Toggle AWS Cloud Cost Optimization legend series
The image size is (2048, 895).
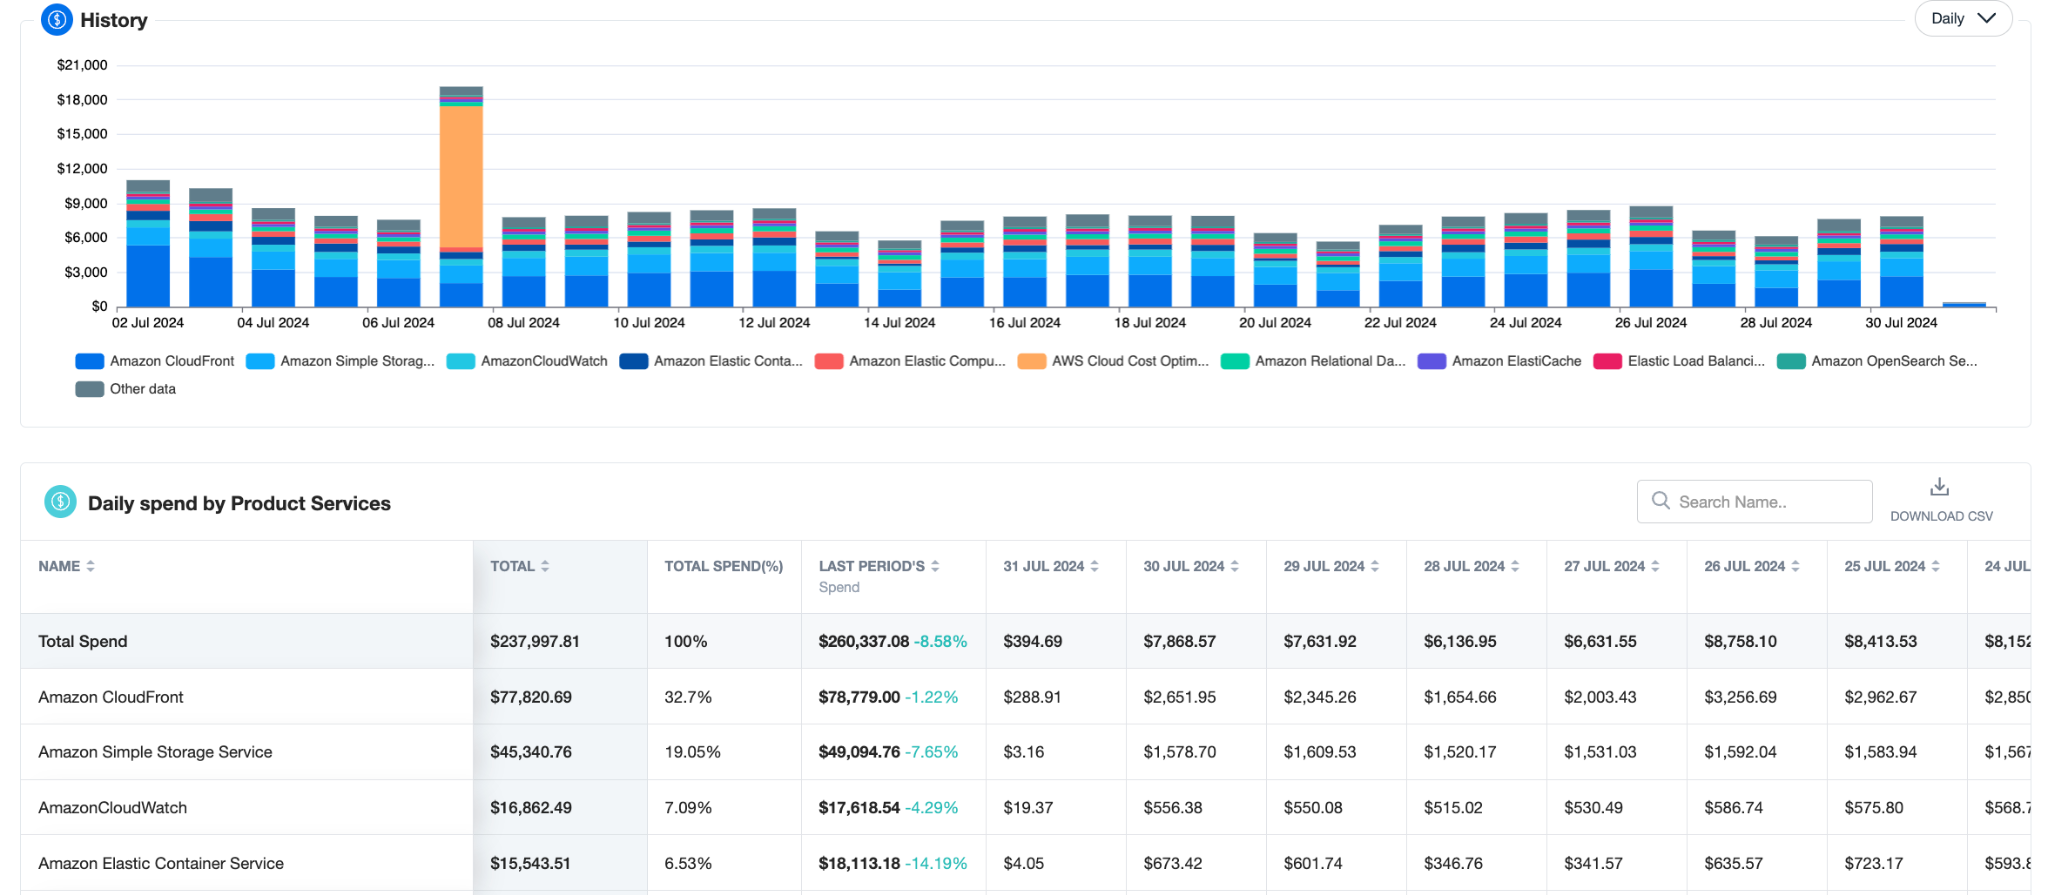pyautogui.click(x=1113, y=361)
